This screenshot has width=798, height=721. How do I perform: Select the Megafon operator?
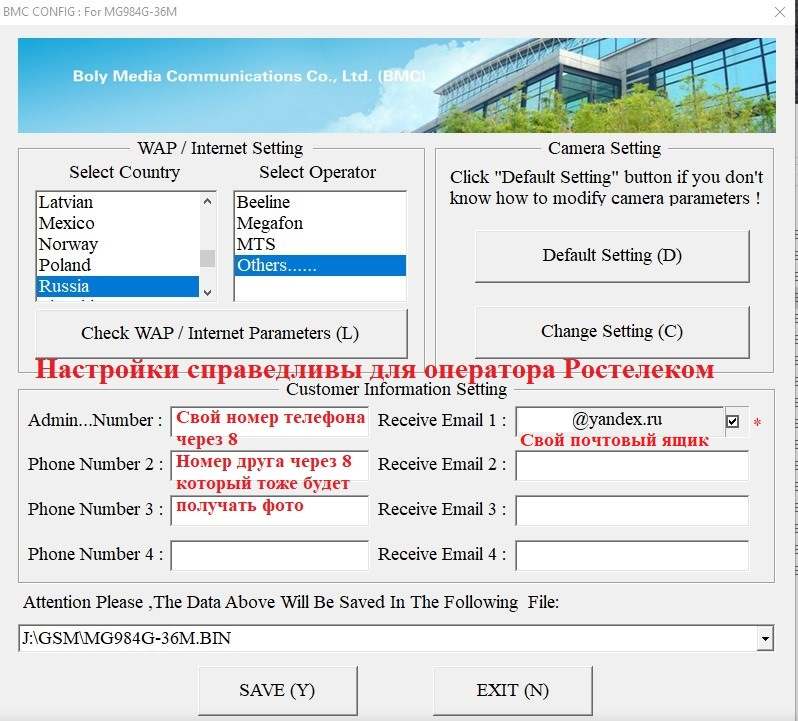(320, 223)
